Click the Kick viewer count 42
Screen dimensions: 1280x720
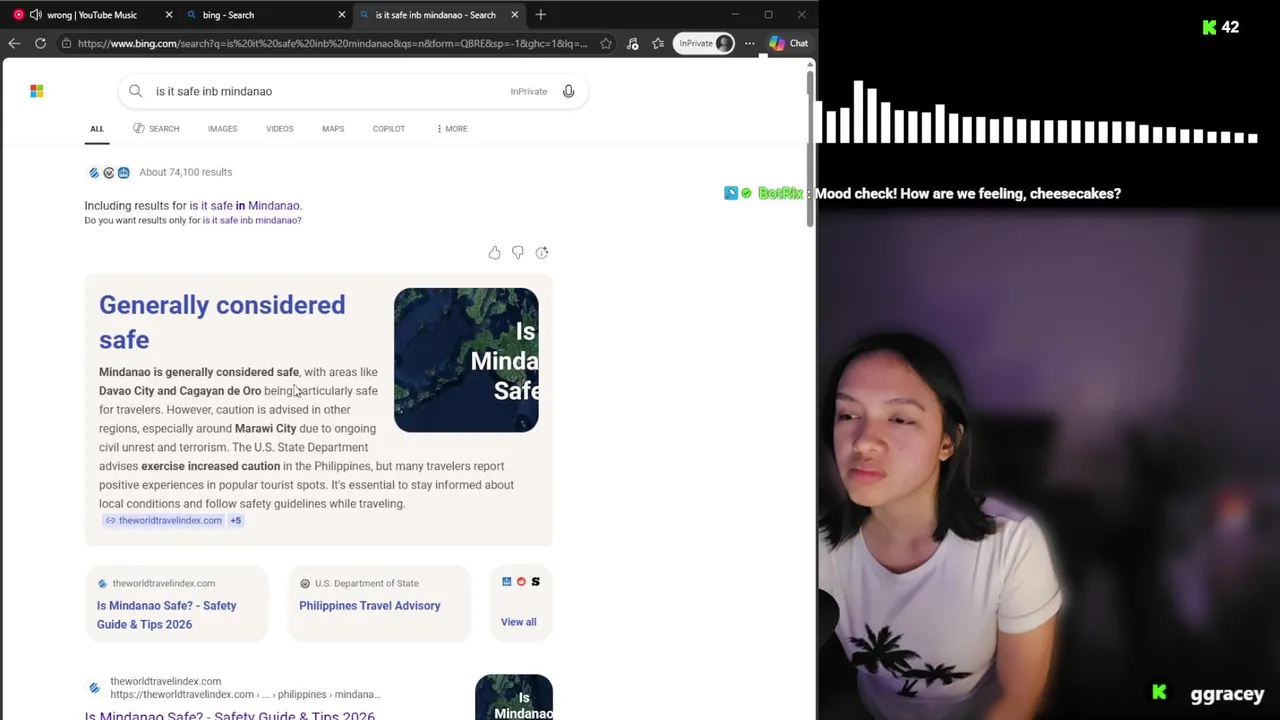click(1230, 28)
